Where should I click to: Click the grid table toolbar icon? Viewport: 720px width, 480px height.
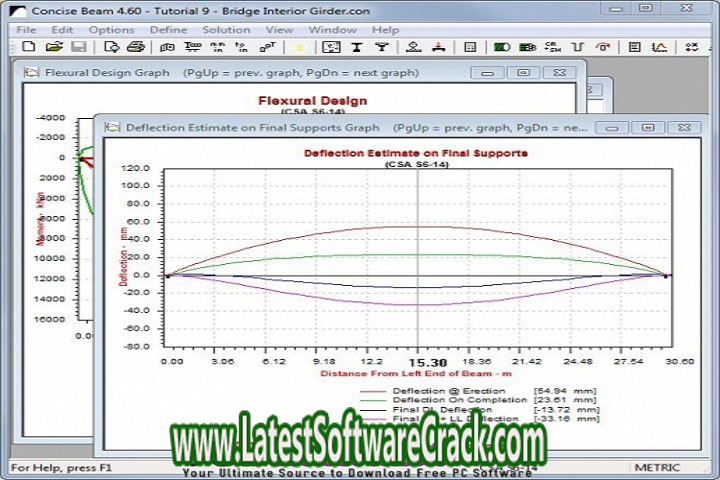point(470,47)
